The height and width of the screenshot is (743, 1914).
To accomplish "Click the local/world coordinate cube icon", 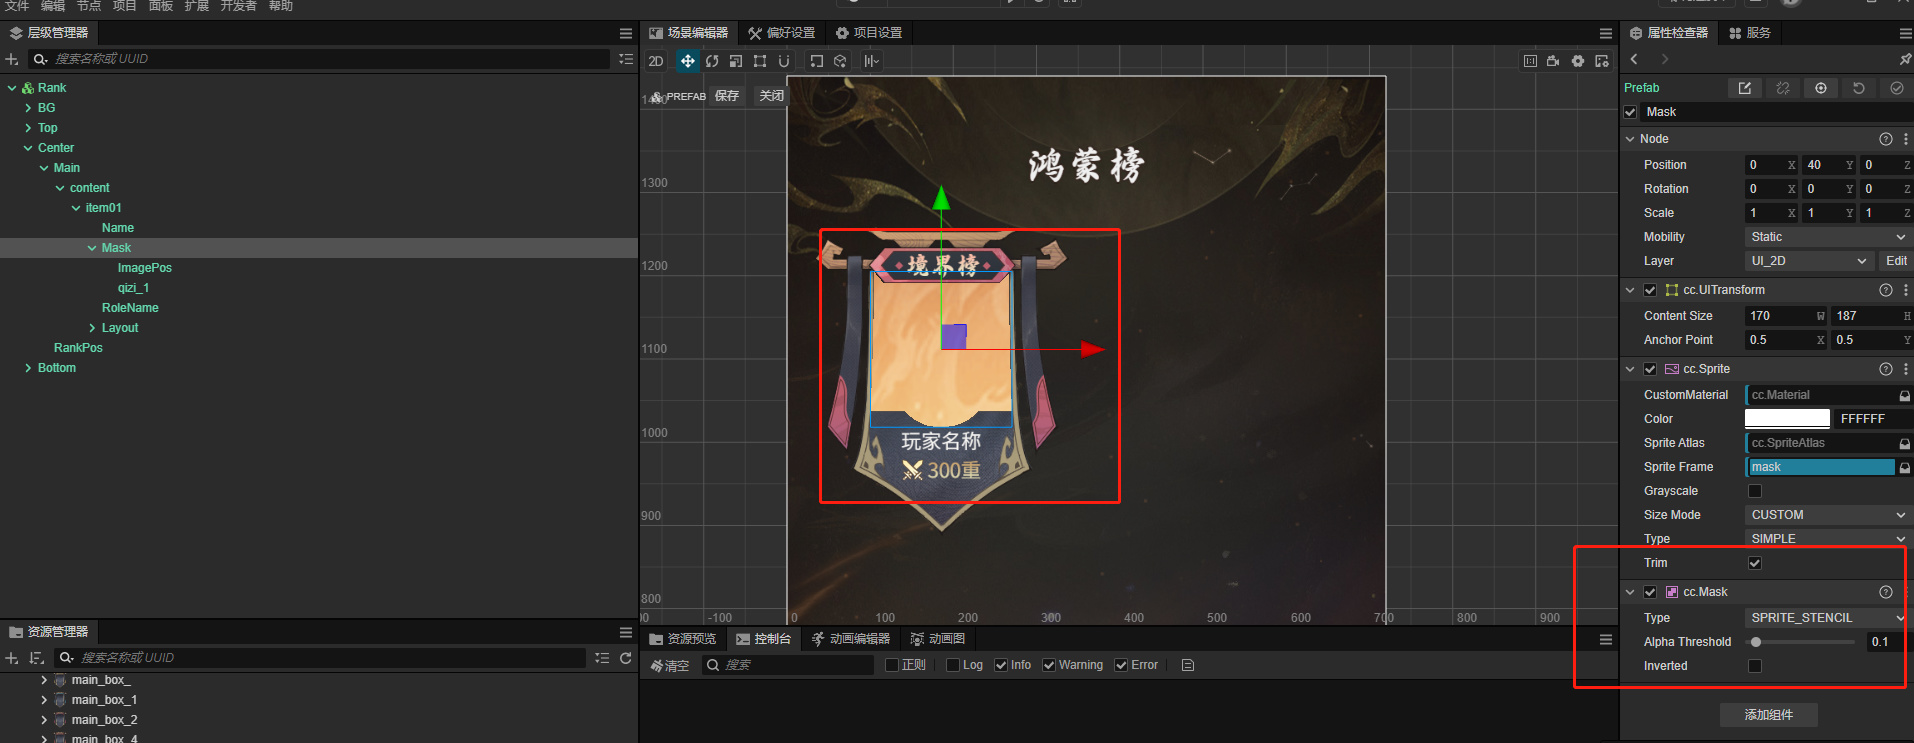I will (x=841, y=61).
